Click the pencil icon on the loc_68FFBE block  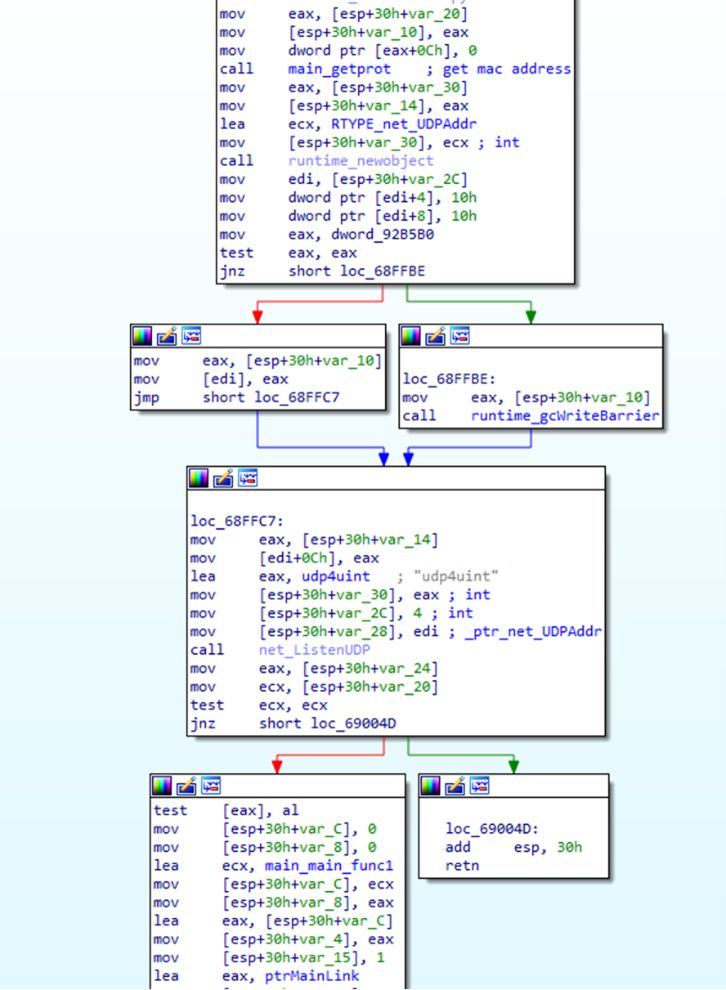coord(435,336)
